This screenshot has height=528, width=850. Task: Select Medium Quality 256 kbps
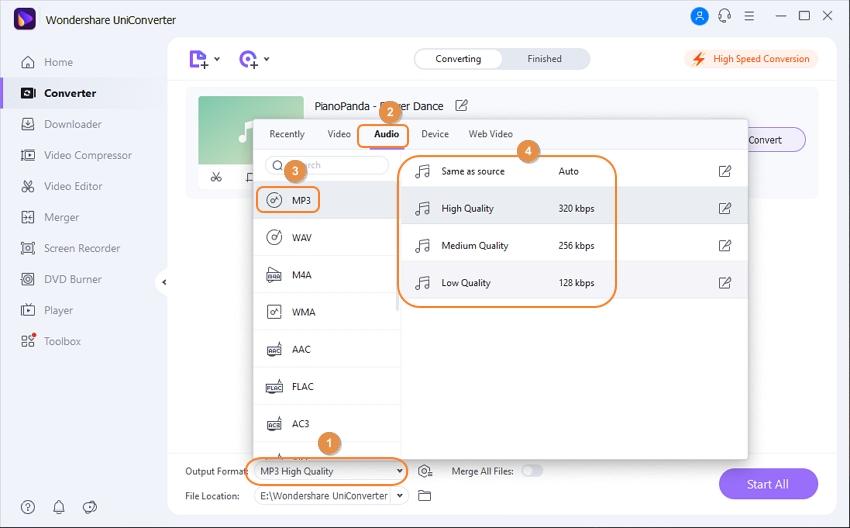(574, 246)
